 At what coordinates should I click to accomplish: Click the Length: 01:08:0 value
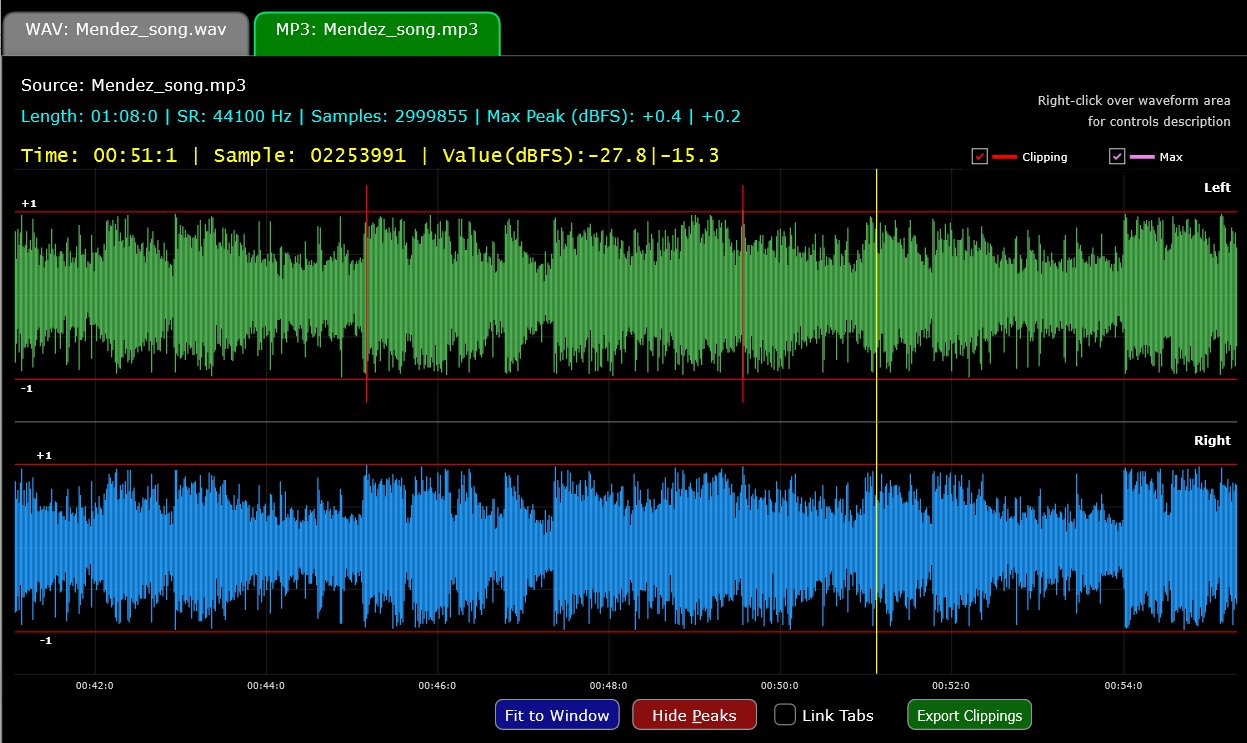coord(89,116)
